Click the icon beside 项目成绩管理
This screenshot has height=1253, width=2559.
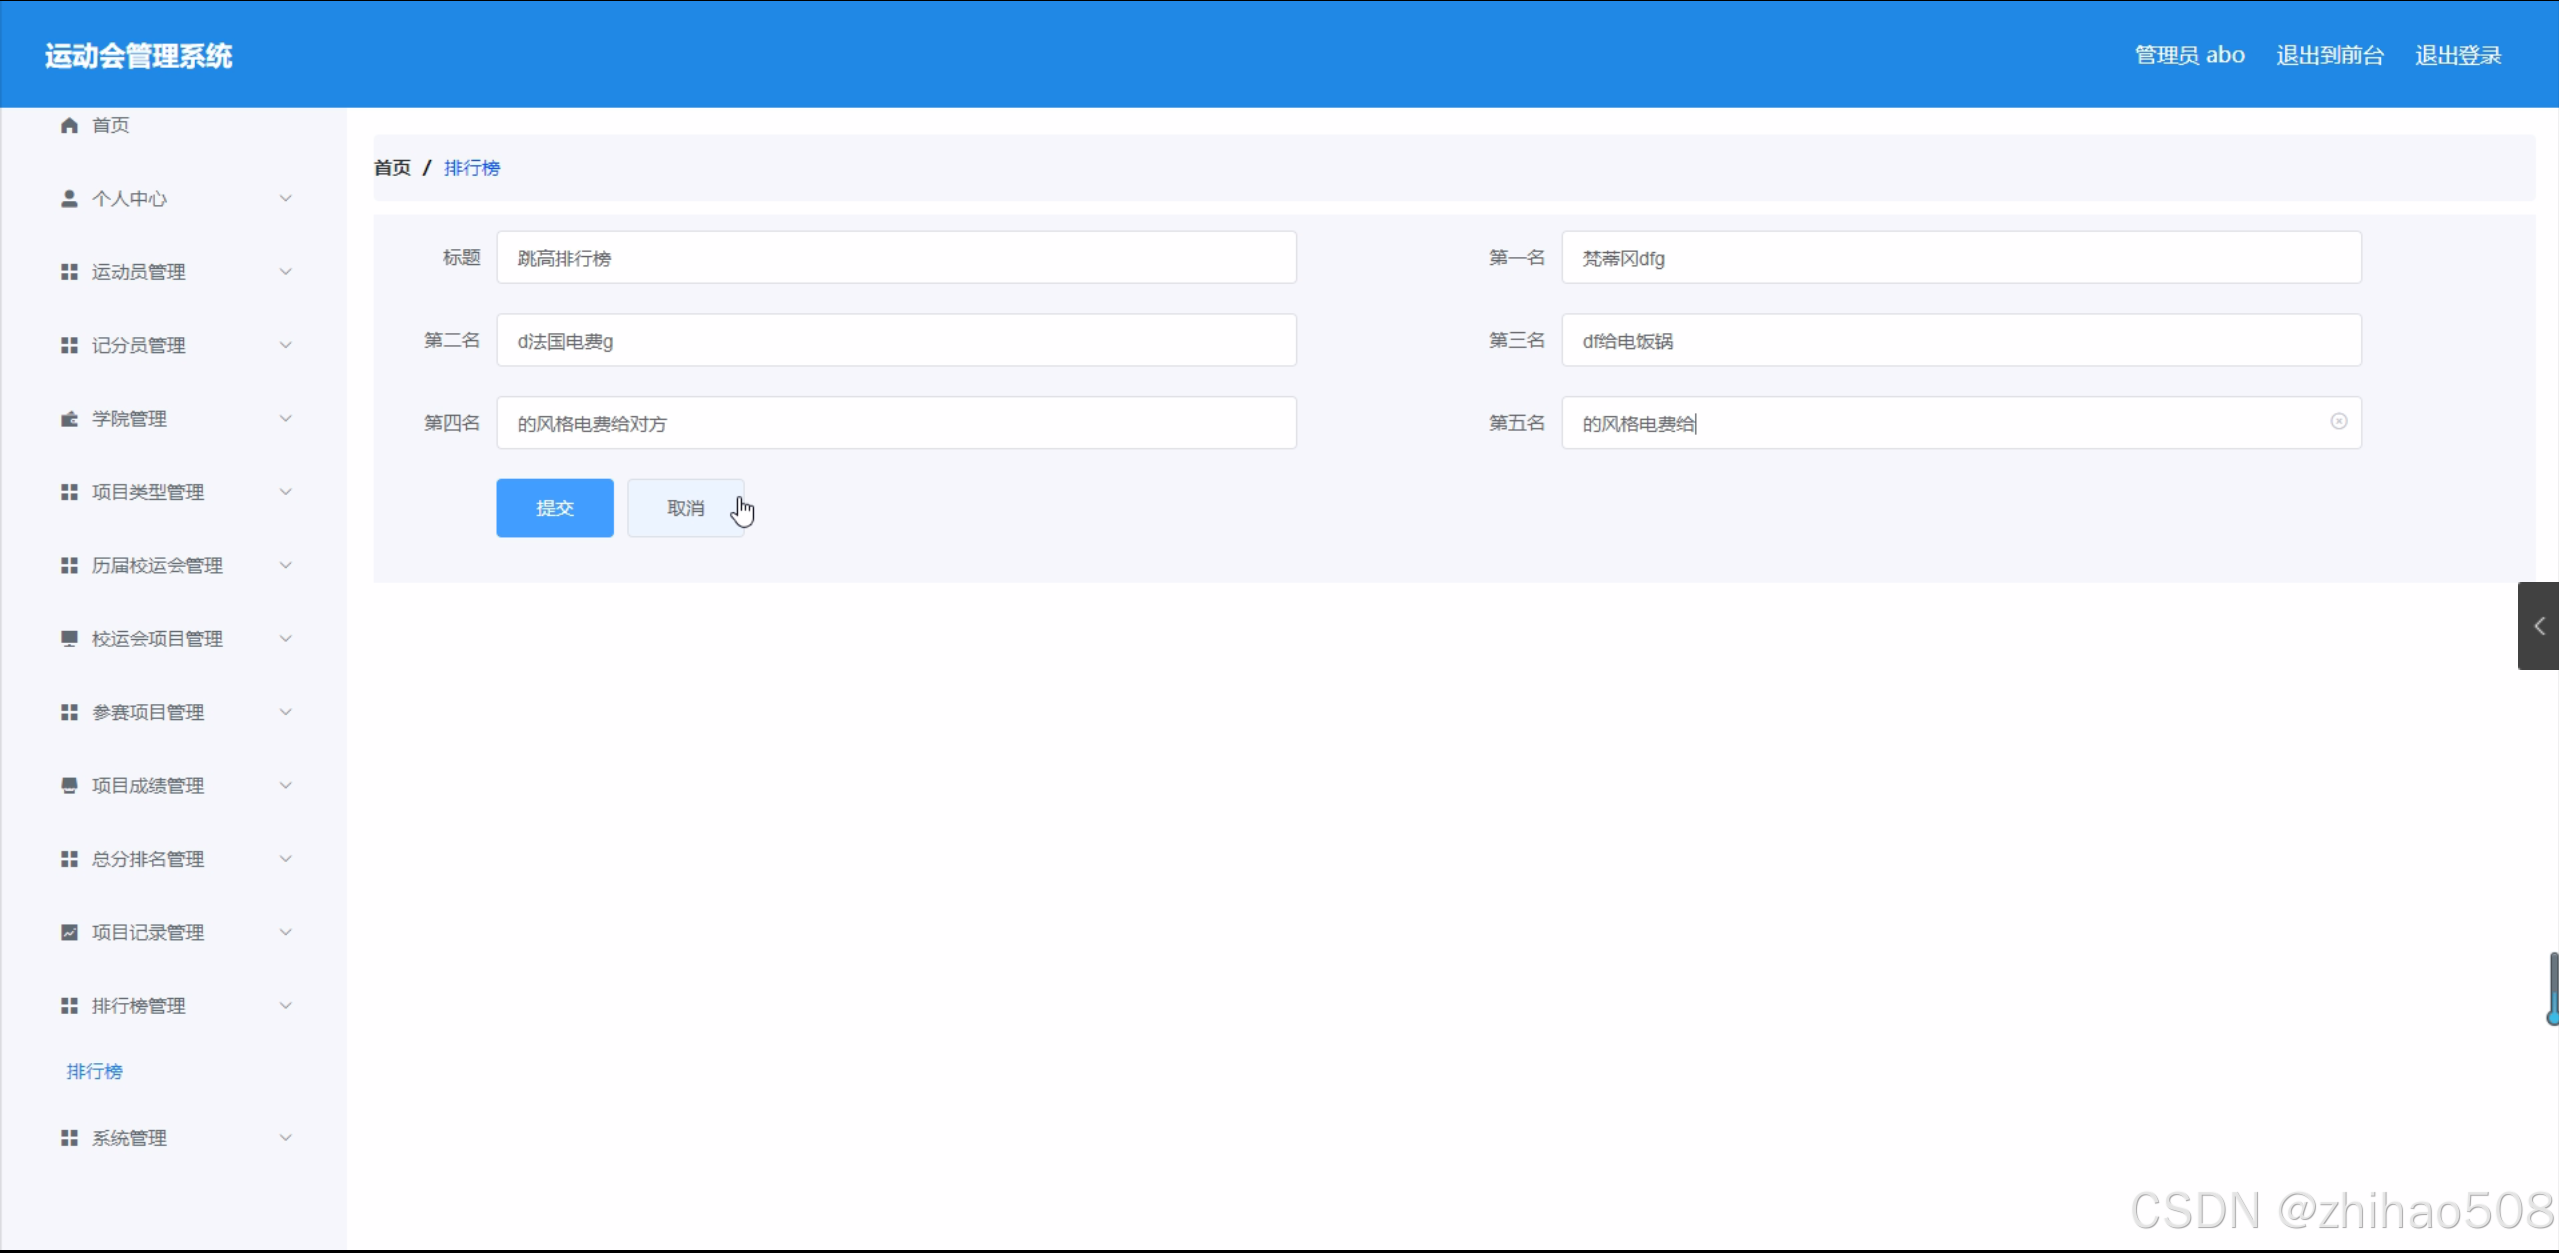[x=69, y=785]
